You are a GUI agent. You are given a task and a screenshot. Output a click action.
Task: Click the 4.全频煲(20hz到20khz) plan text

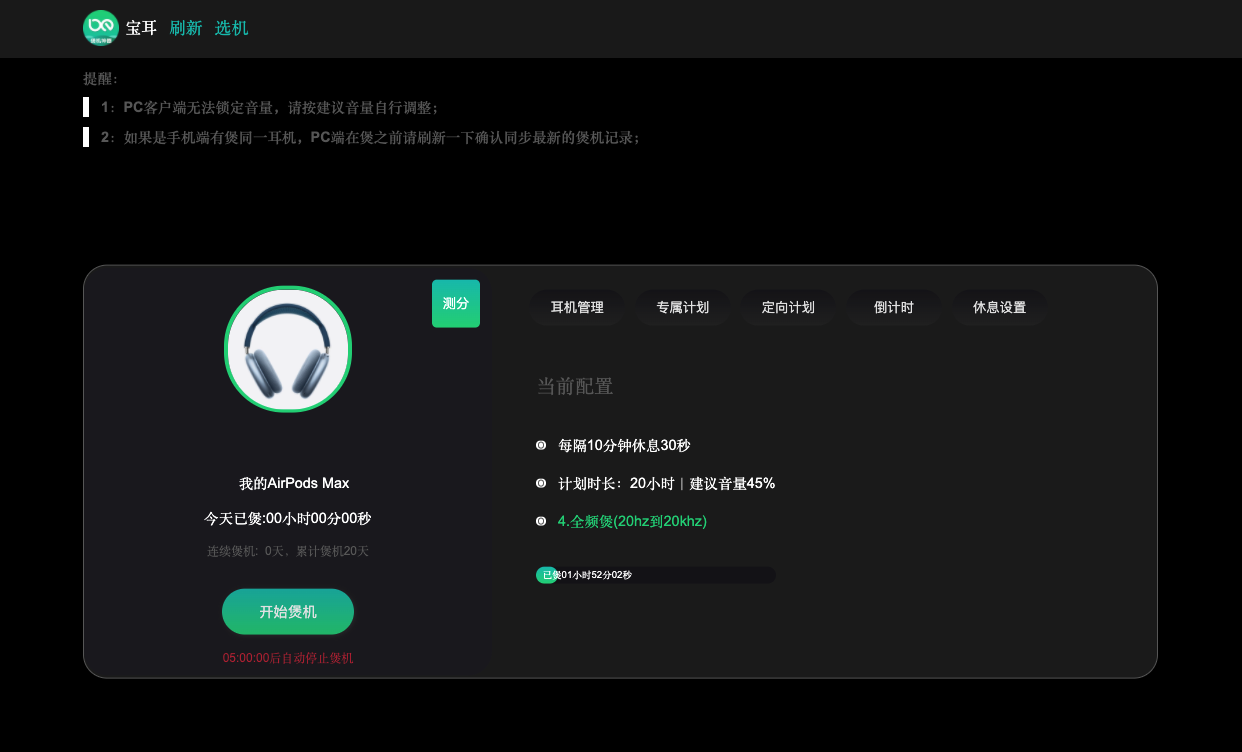(x=632, y=521)
